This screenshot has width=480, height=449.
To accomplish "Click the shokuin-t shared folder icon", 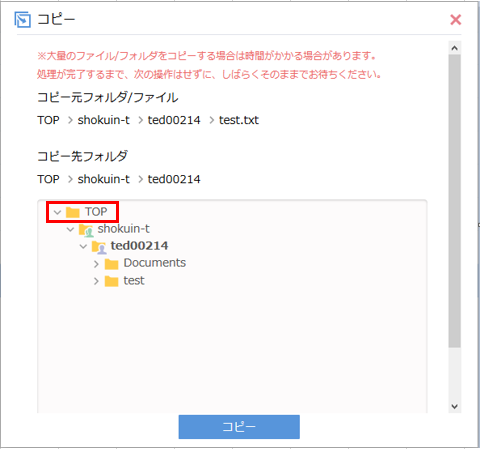I will 86,230.
